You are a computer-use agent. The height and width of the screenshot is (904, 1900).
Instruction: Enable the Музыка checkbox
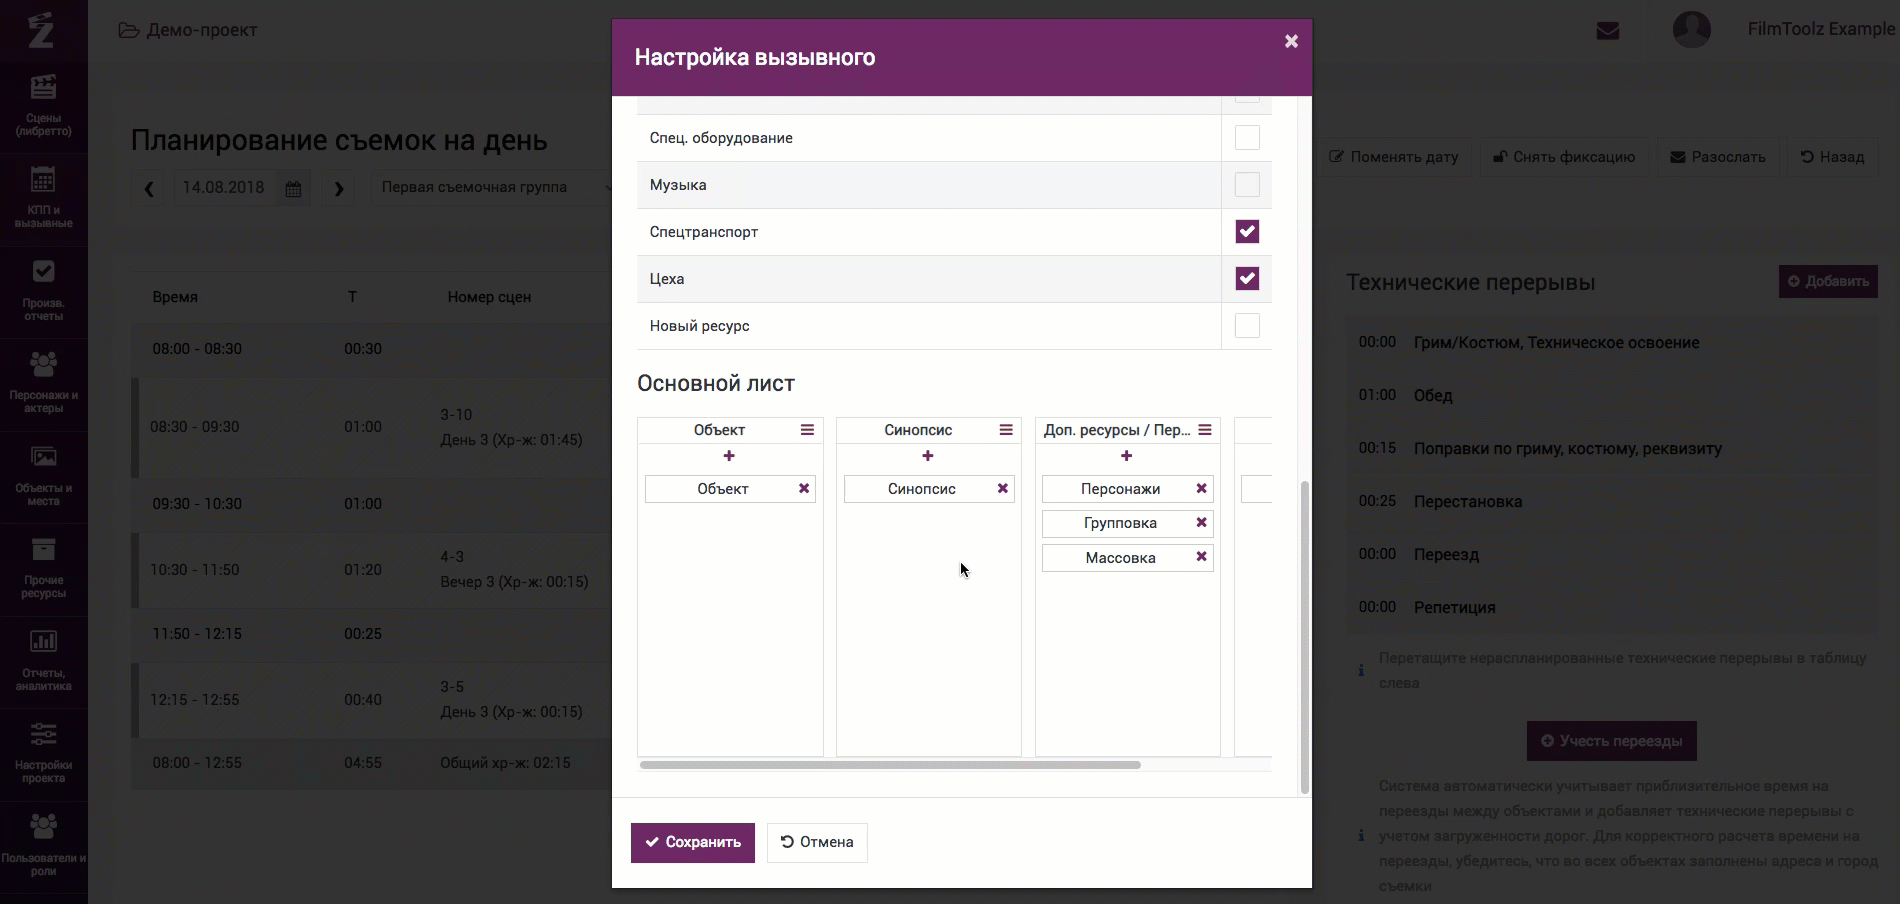coord(1247,185)
